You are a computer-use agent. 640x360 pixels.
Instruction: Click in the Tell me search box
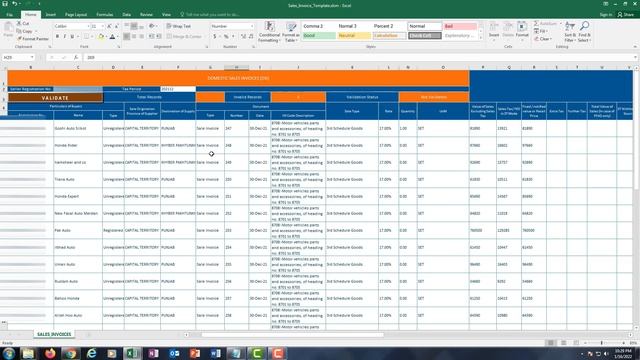pos(212,15)
